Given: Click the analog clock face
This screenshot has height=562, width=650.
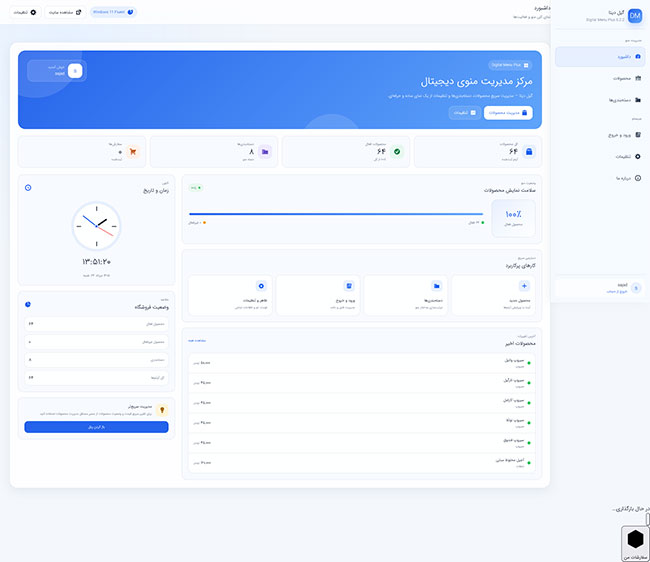Looking at the screenshot, I should (97, 226).
